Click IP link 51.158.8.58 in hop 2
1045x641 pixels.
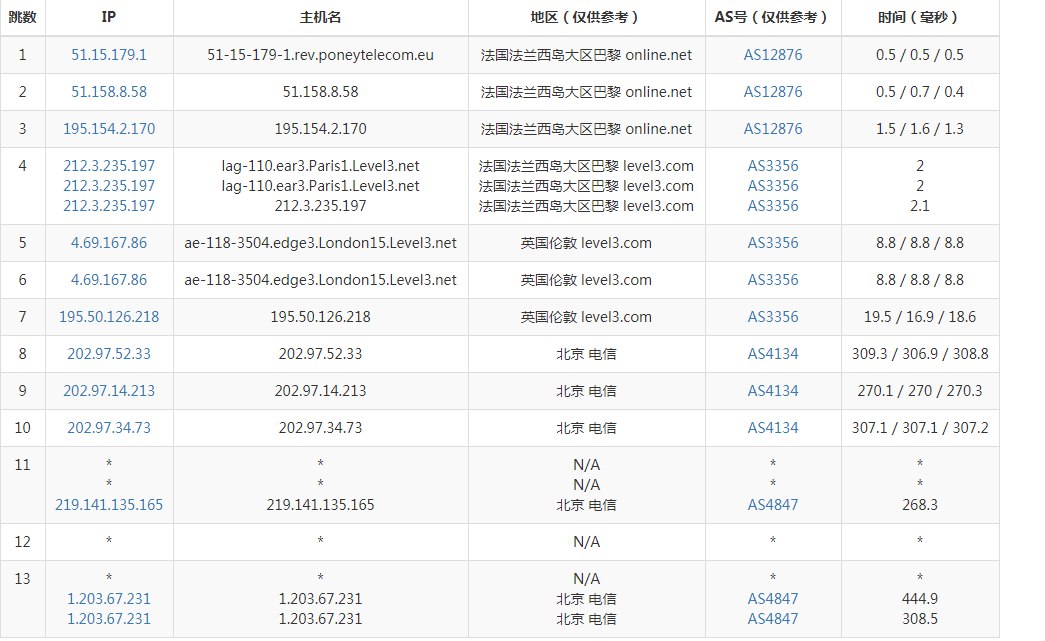click(x=109, y=92)
